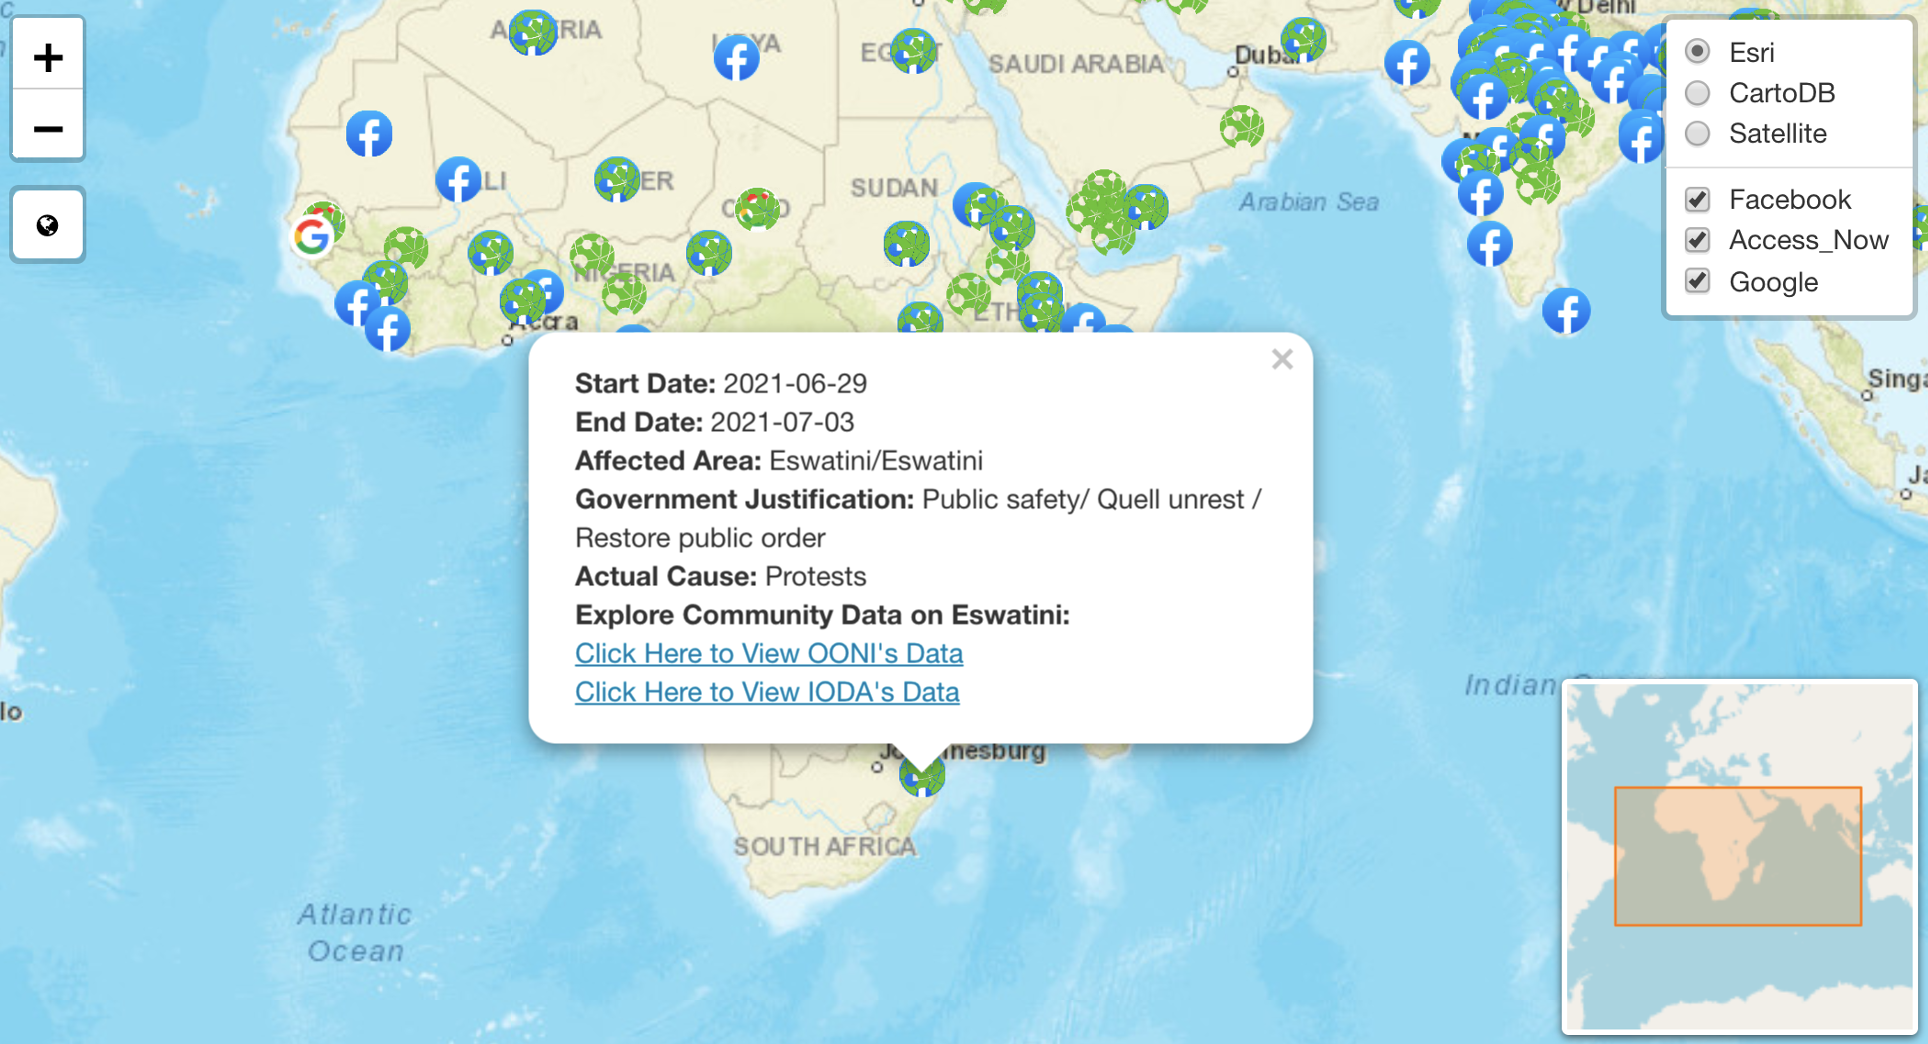Click the Chad marker with Google overlay
The height and width of the screenshot is (1044, 1928).
point(757,209)
